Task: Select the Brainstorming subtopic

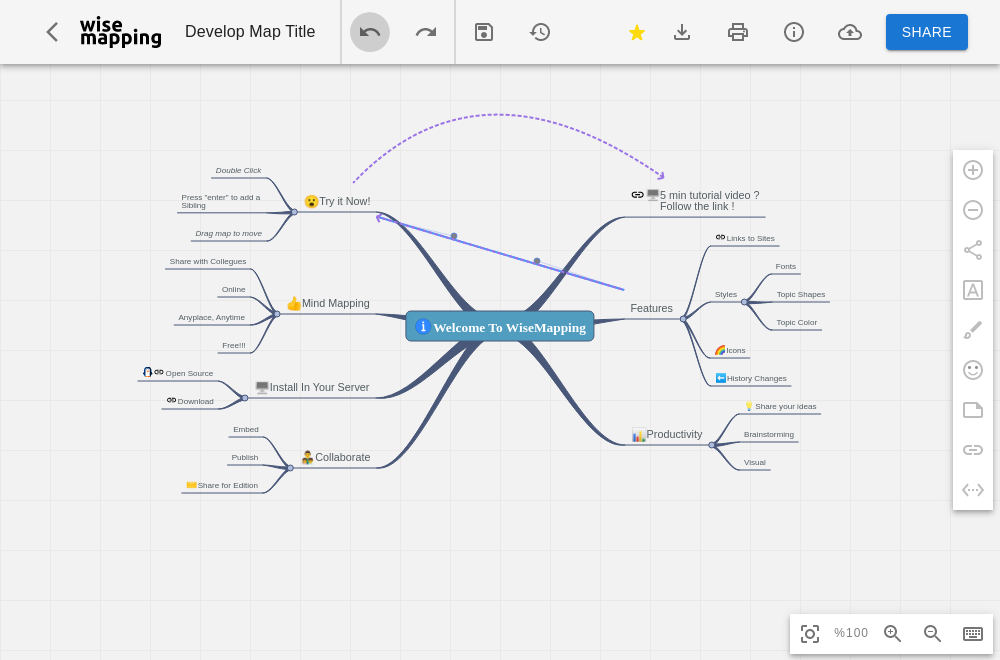Action: coord(768,435)
